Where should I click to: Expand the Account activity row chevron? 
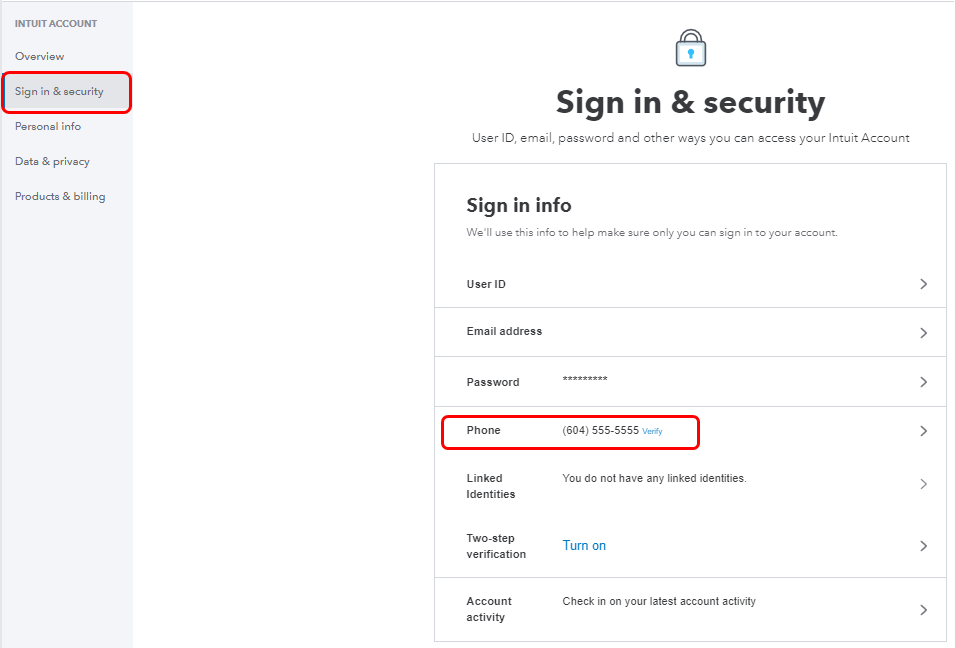coord(923,609)
